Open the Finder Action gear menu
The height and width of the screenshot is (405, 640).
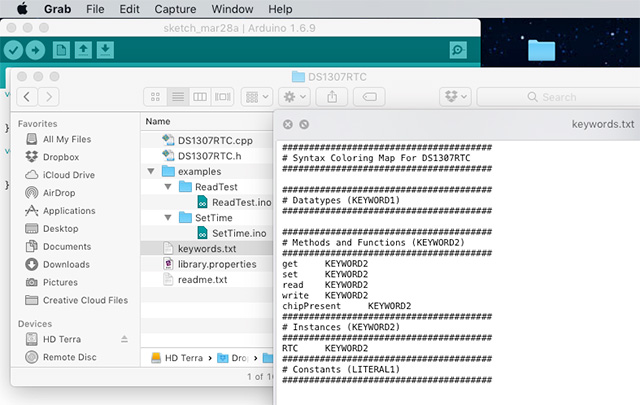pos(294,97)
